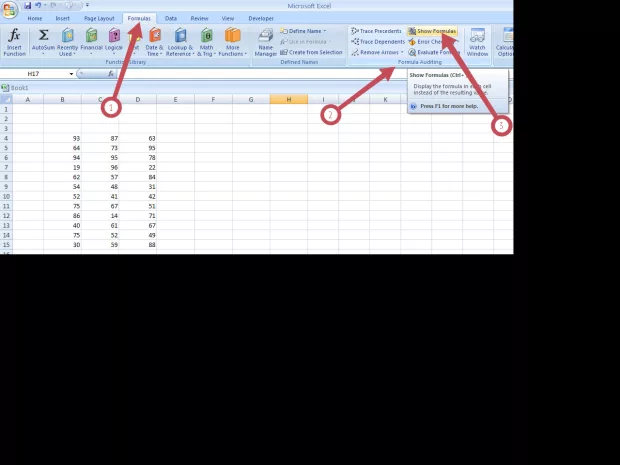
Task: Open Name Manager
Action: coord(265,42)
